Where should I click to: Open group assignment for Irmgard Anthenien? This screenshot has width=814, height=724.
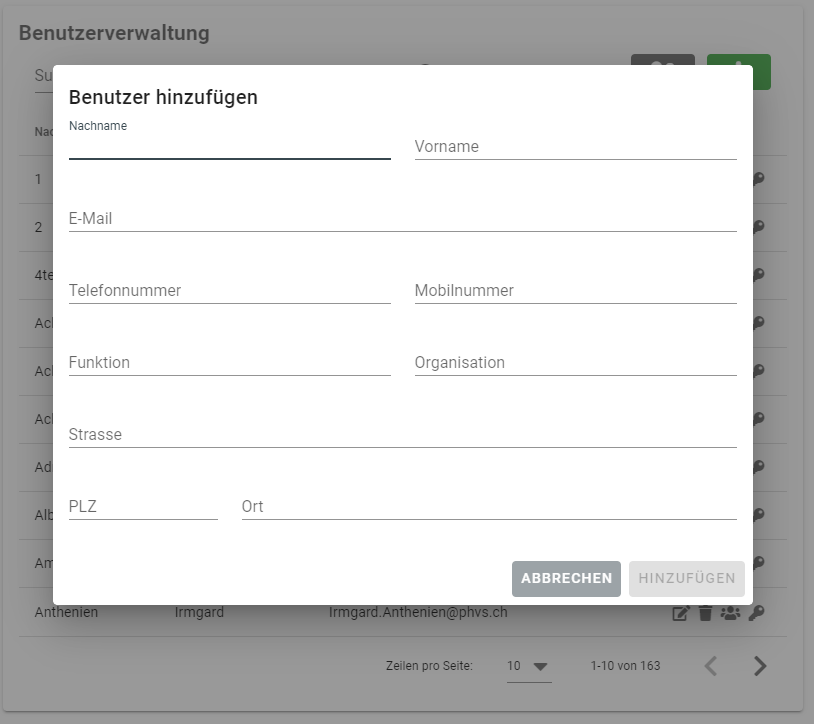(x=730, y=613)
